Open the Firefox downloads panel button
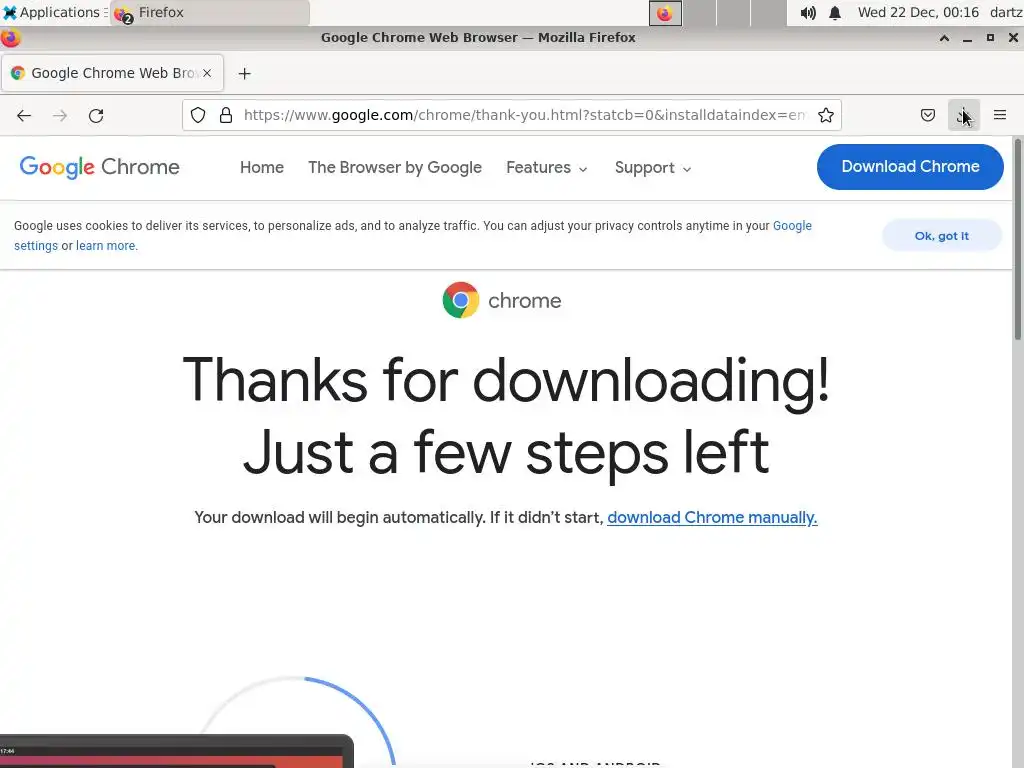The width and height of the screenshot is (1024, 768). (x=963, y=116)
